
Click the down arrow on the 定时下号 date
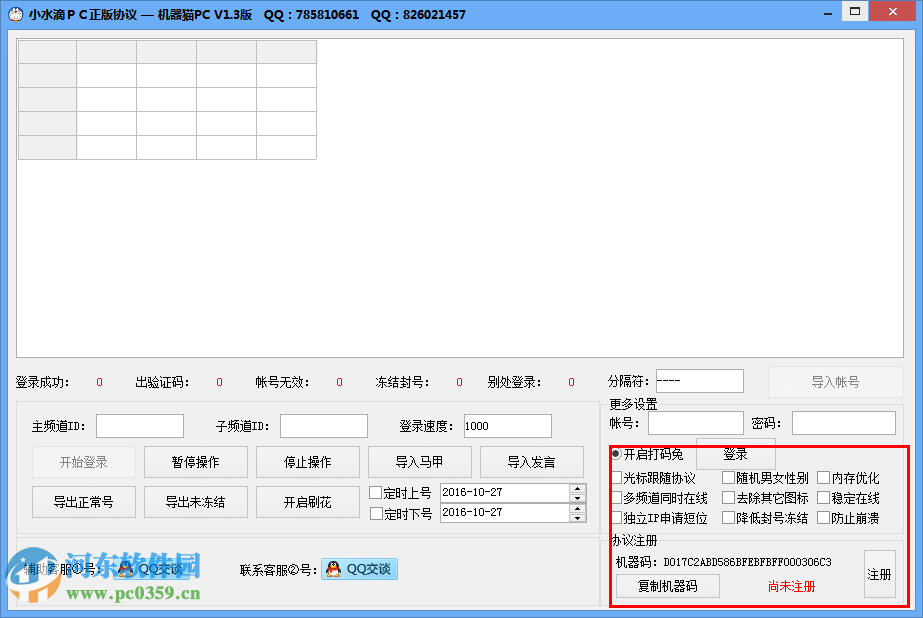click(x=575, y=519)
